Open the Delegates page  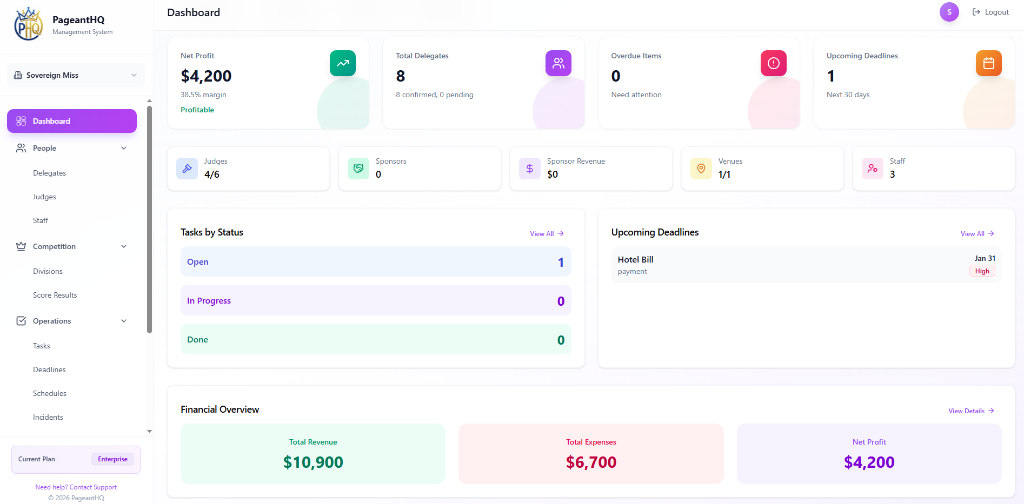point(50,173)
